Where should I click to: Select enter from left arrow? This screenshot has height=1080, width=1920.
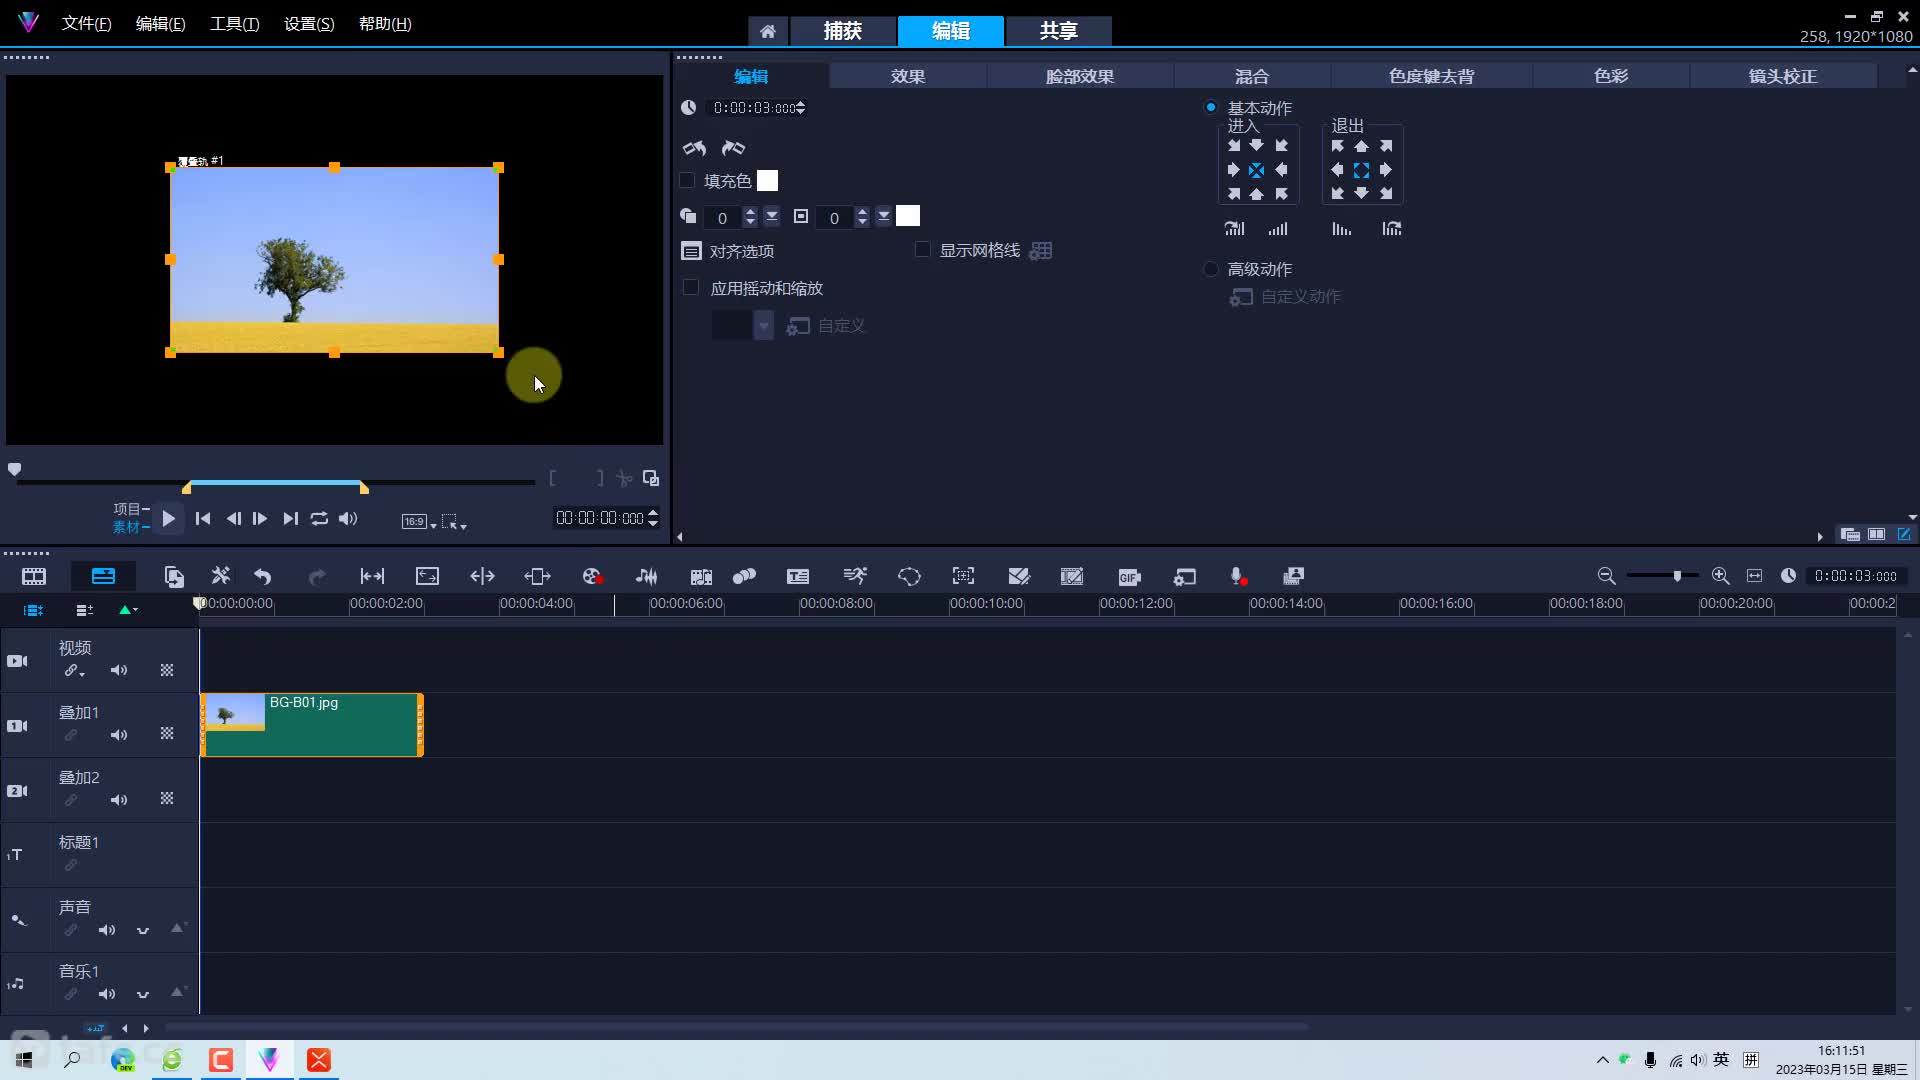point(1233,170)
